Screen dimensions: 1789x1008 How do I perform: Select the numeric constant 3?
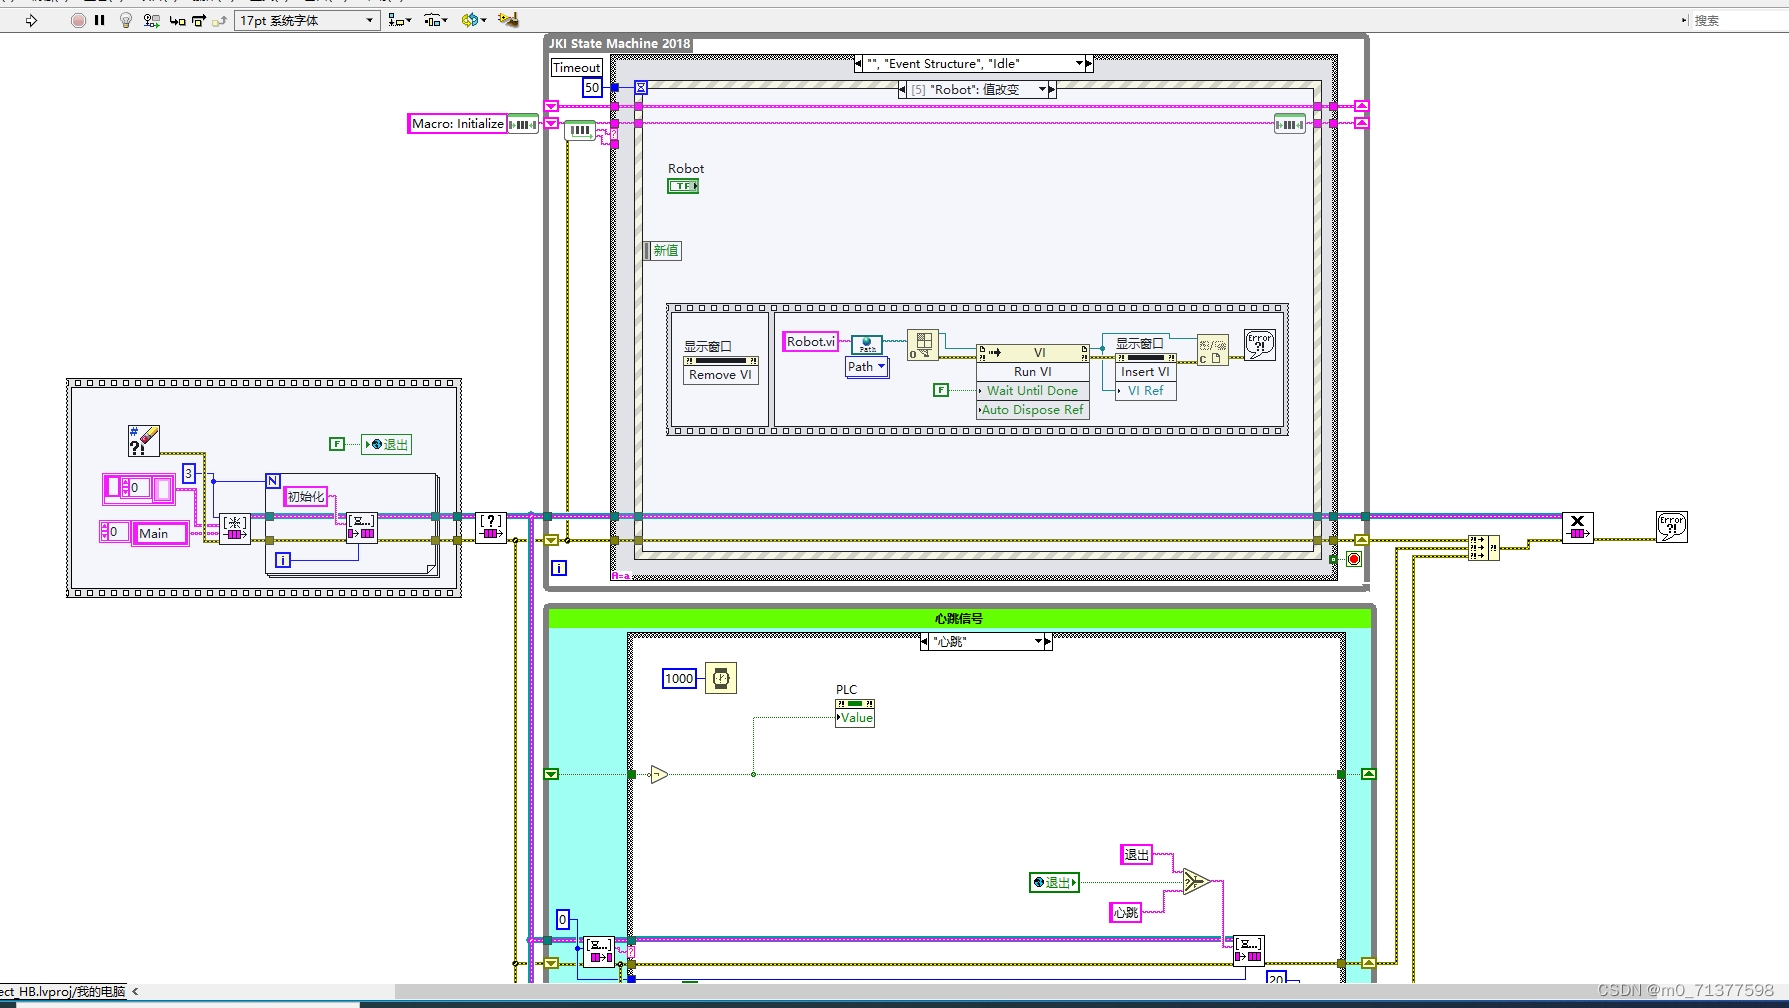[x=188, y=474]
